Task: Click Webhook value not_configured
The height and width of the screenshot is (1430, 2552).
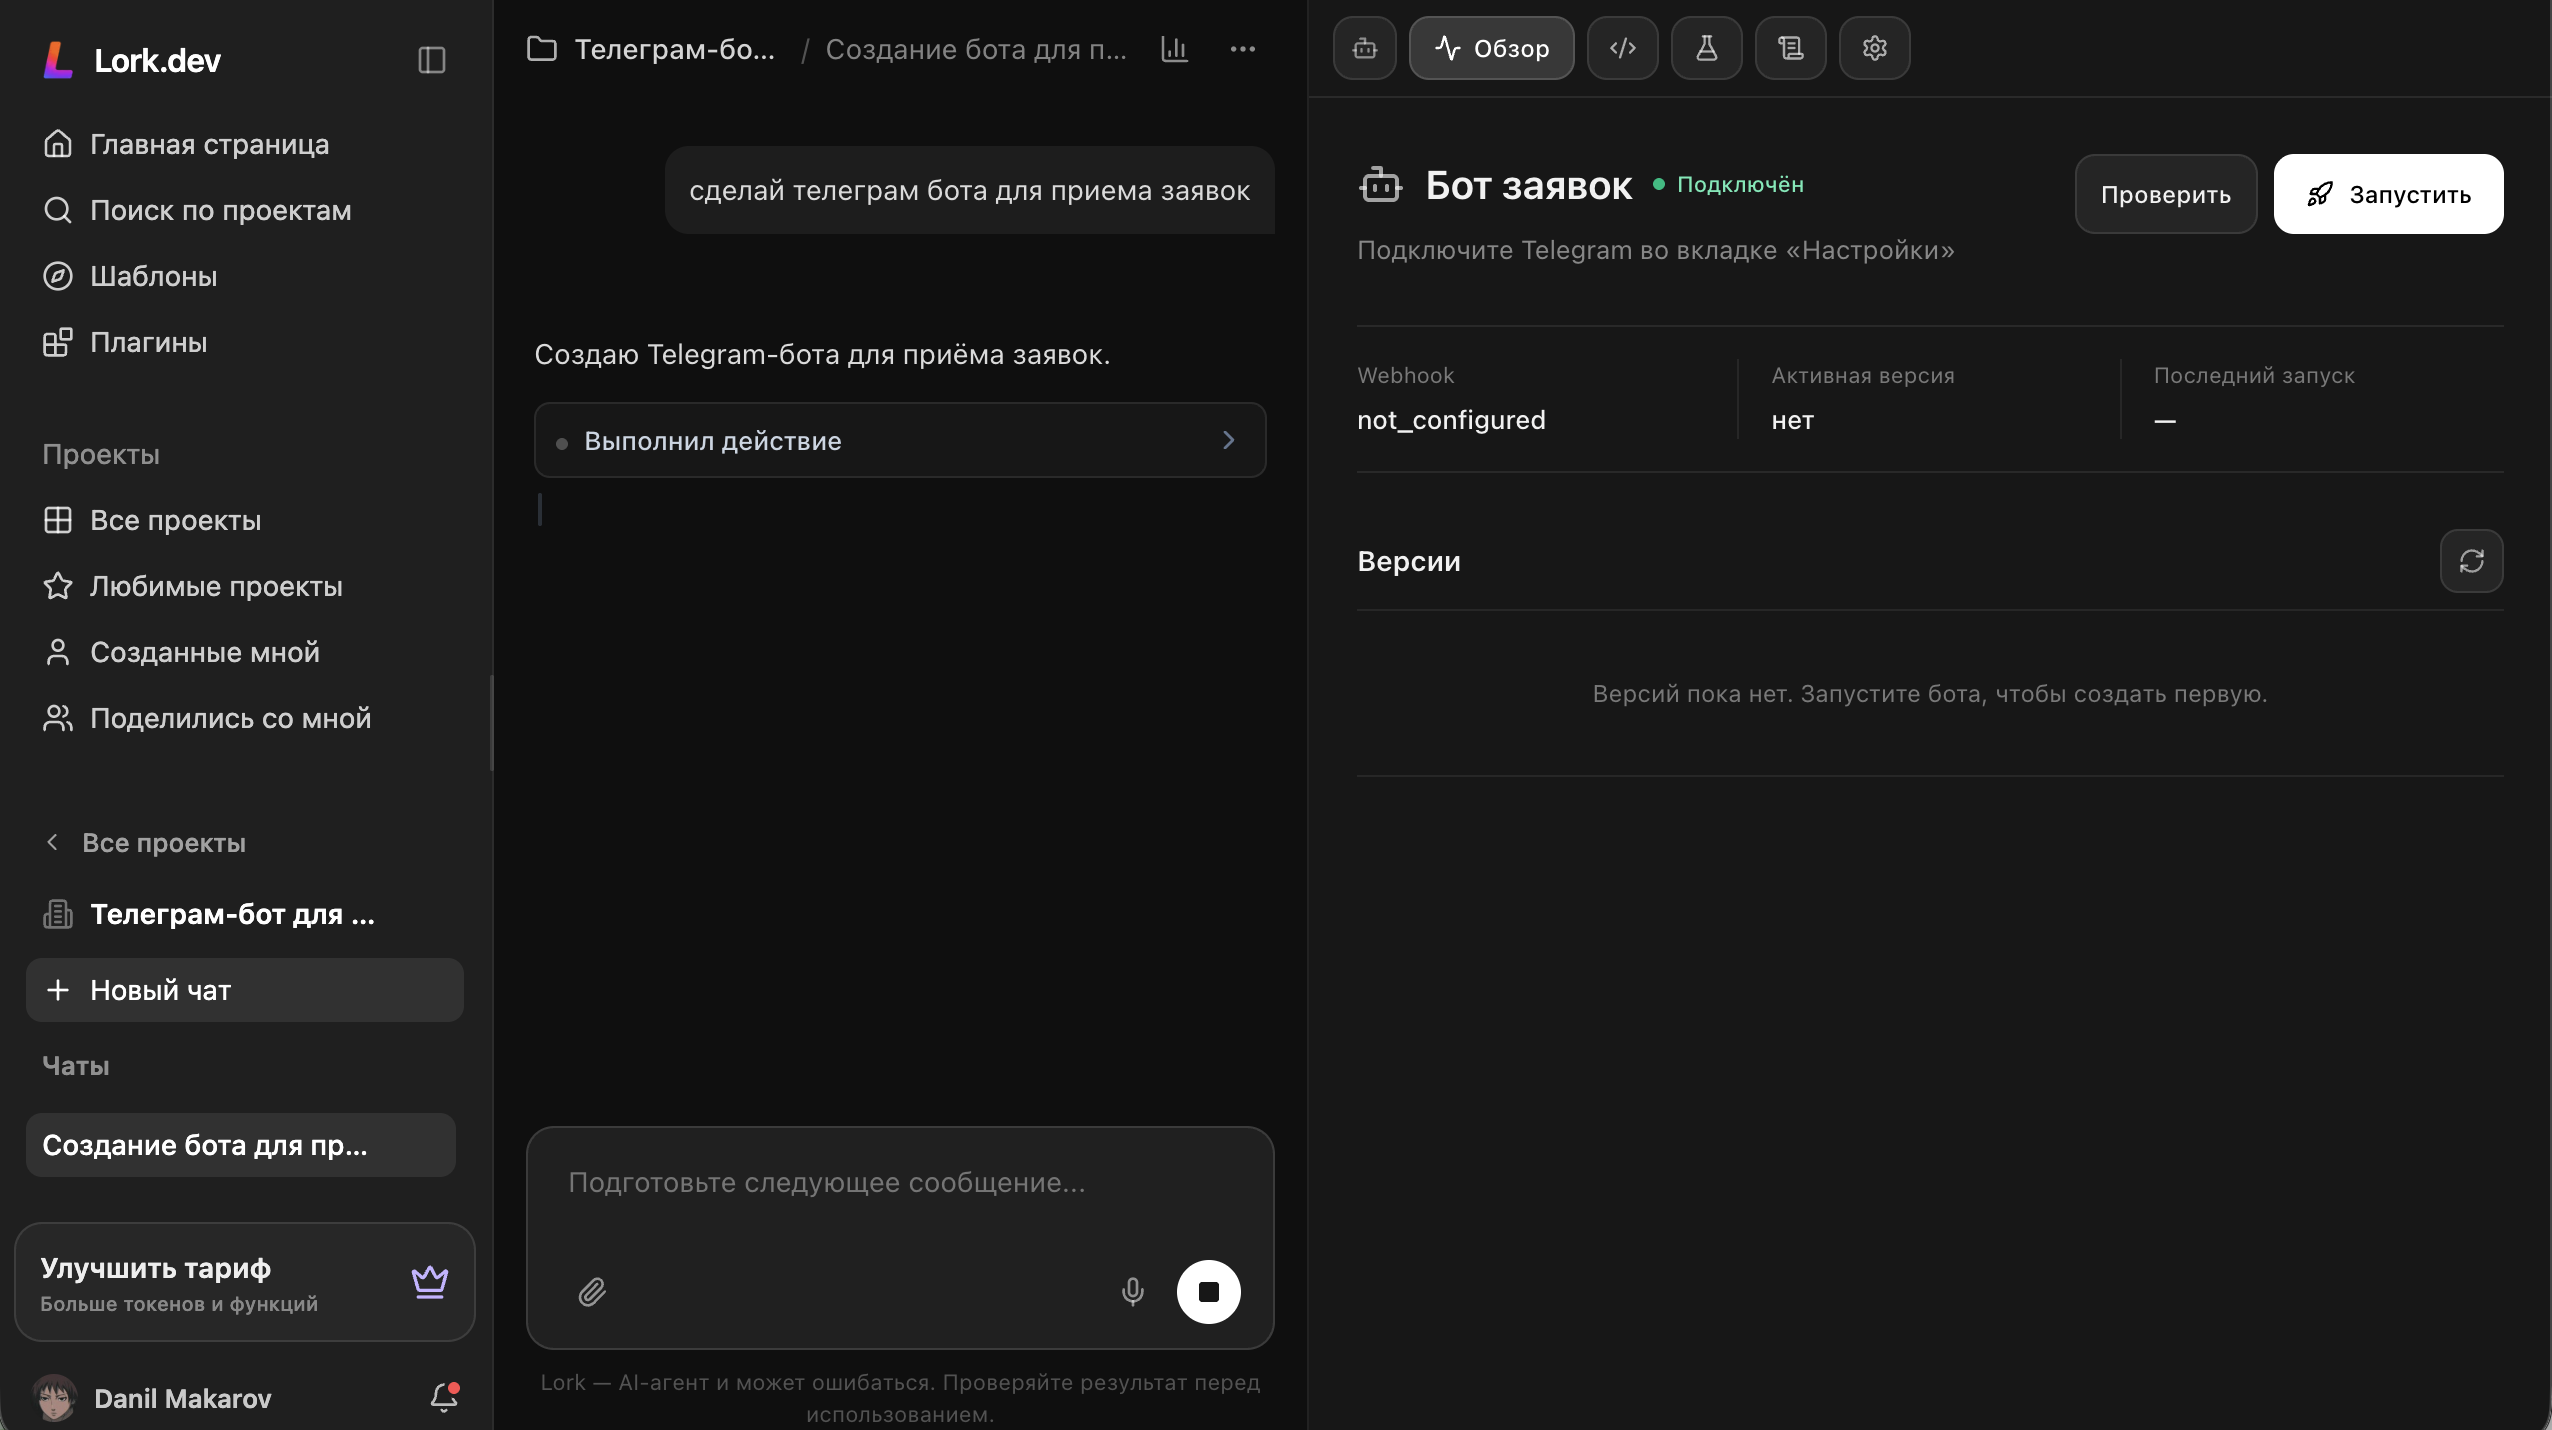Action: coord(1451,420)
